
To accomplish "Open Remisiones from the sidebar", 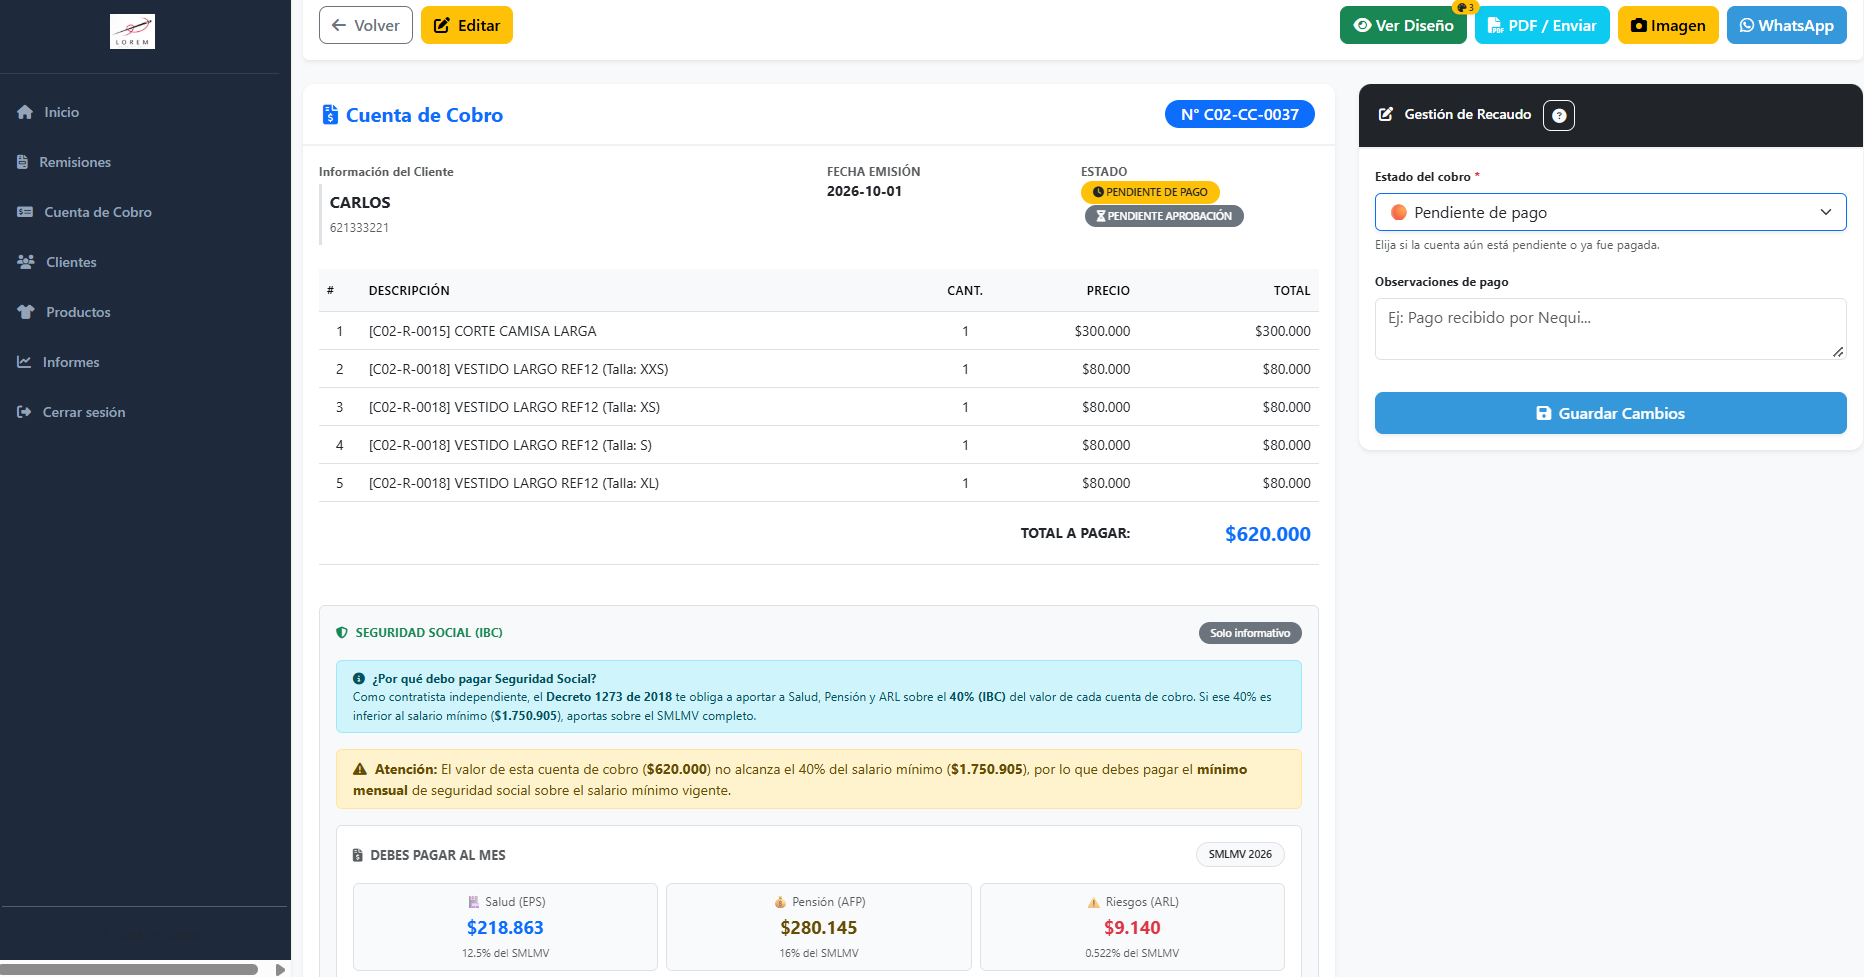I will tap(75, 162).
